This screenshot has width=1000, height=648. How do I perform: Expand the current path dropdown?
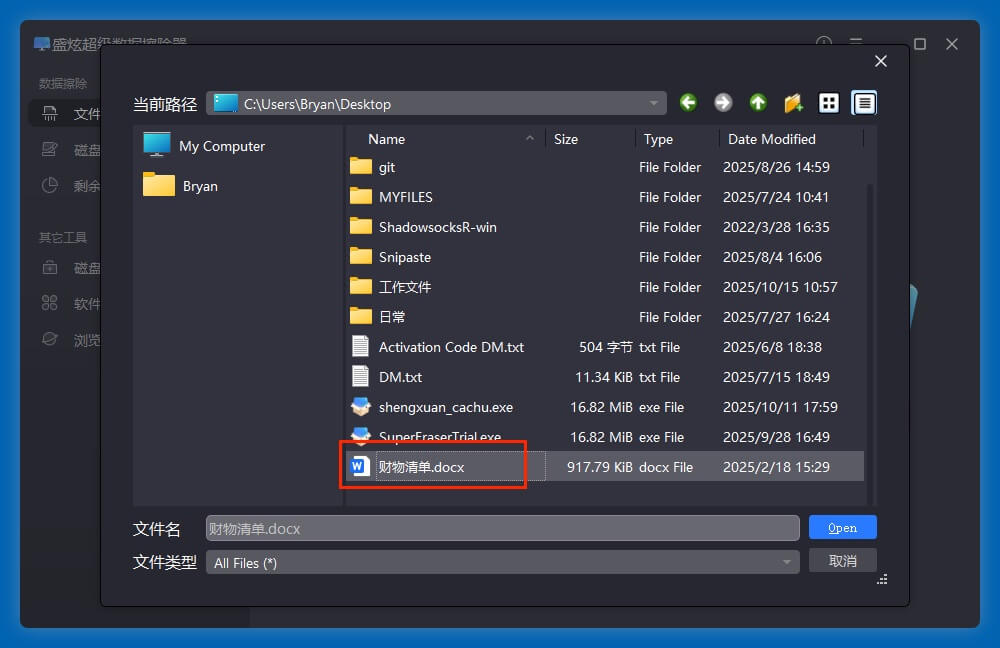[654, 103]
